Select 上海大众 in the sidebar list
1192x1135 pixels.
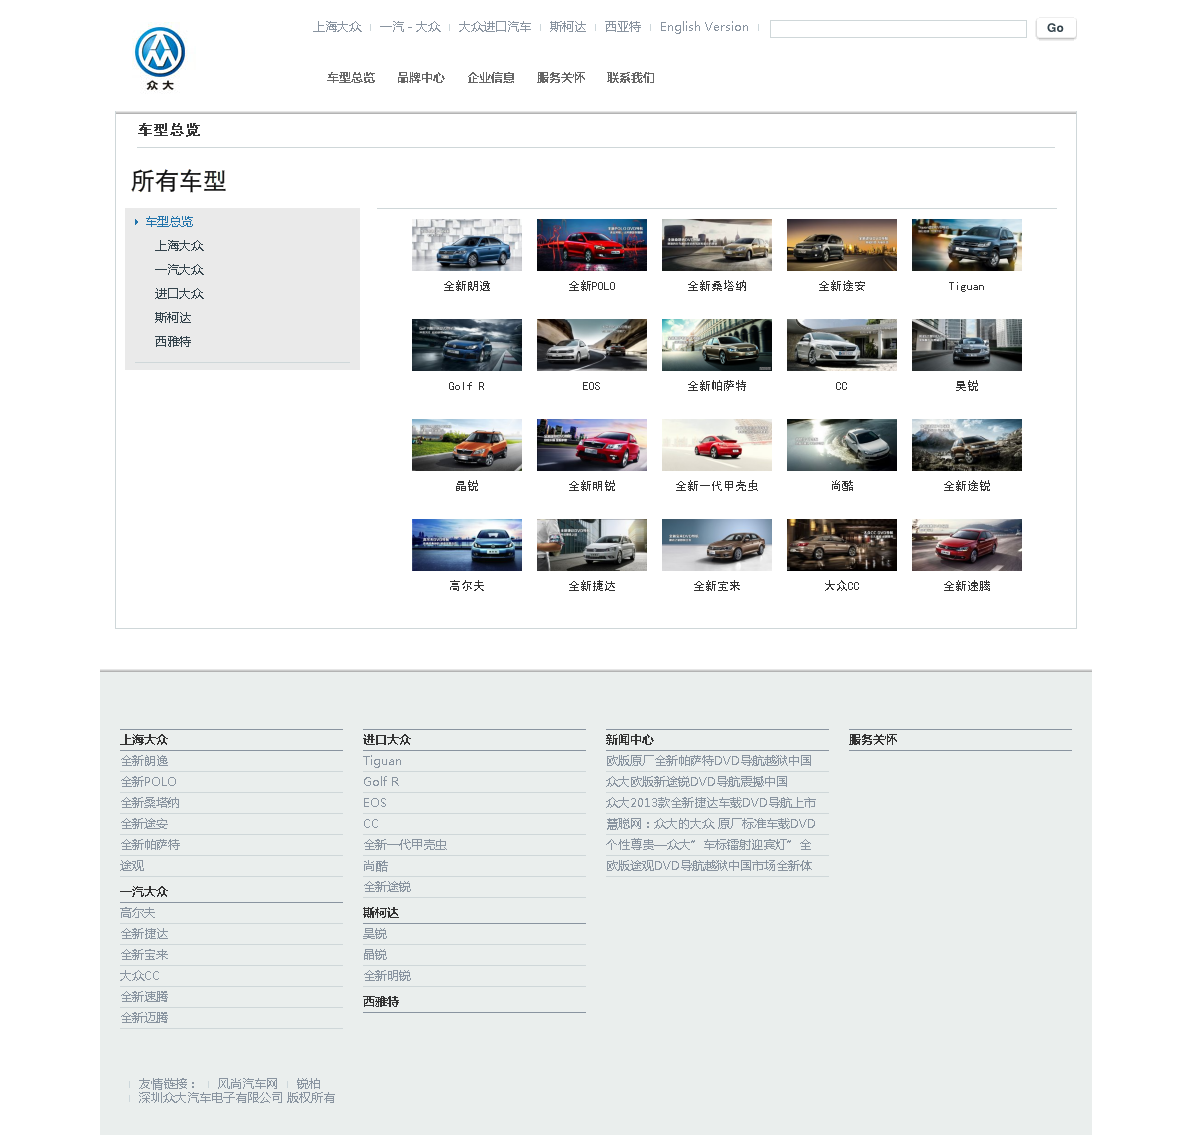point(179,246)
